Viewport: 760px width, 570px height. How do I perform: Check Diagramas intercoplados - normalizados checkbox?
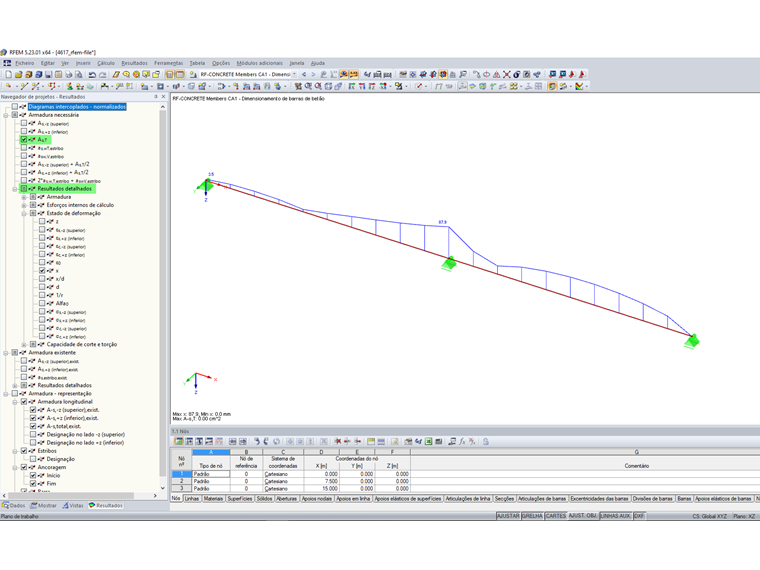15,107
